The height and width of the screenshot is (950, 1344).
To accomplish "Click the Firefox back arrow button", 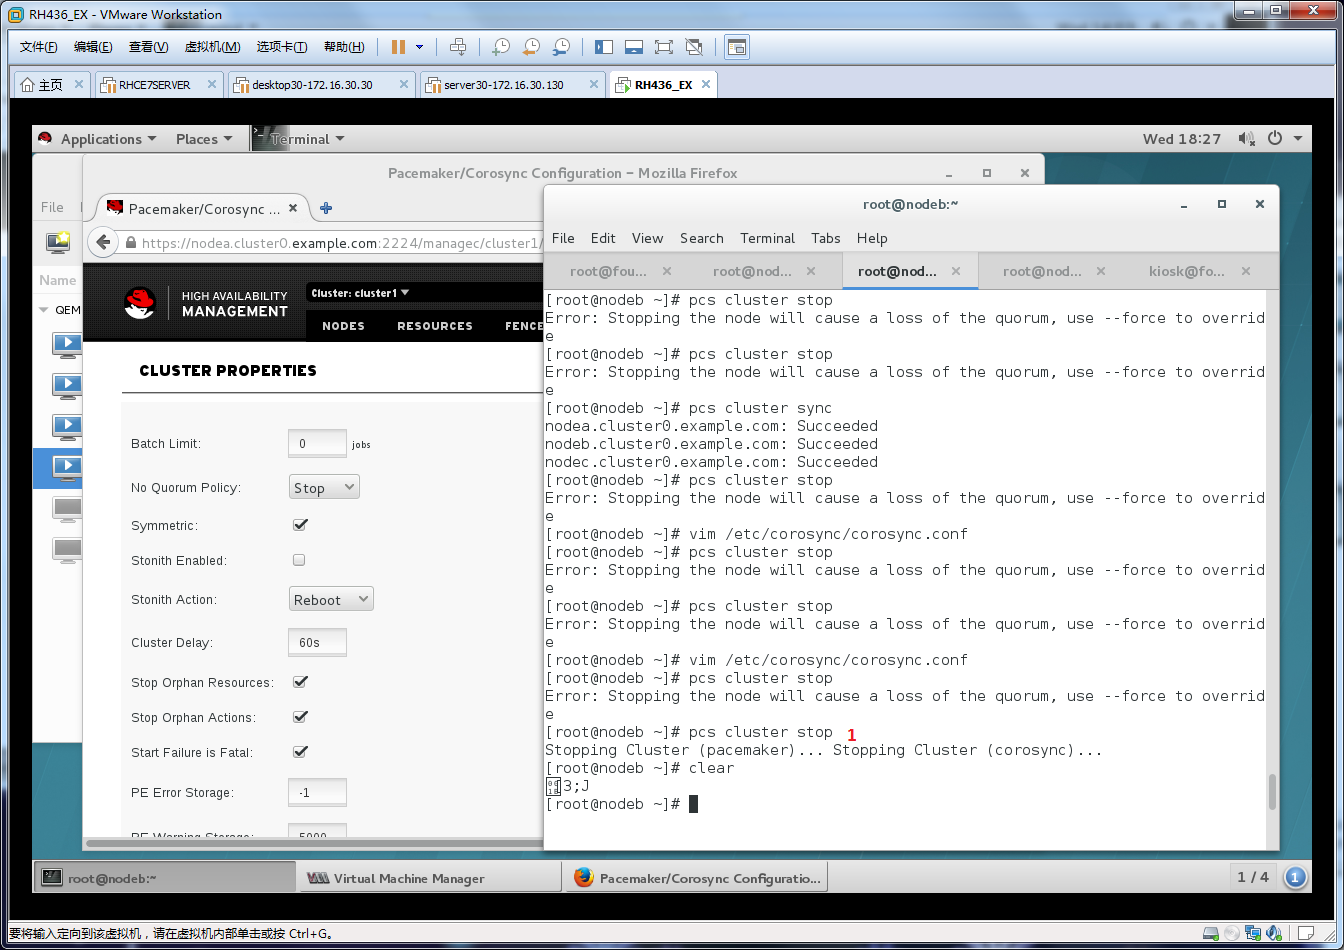I will (102, 242).
